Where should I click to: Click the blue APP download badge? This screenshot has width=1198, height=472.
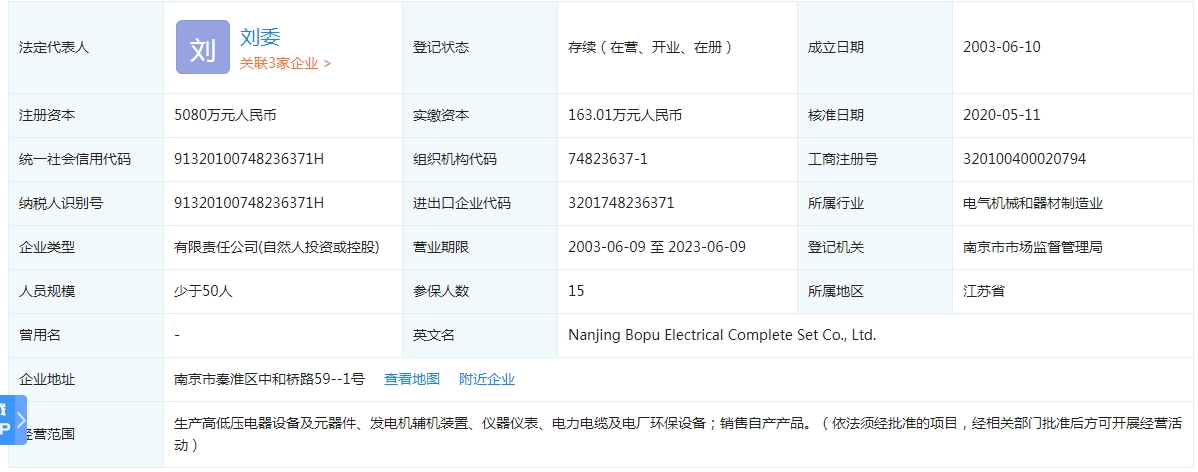tap(5, 420)
